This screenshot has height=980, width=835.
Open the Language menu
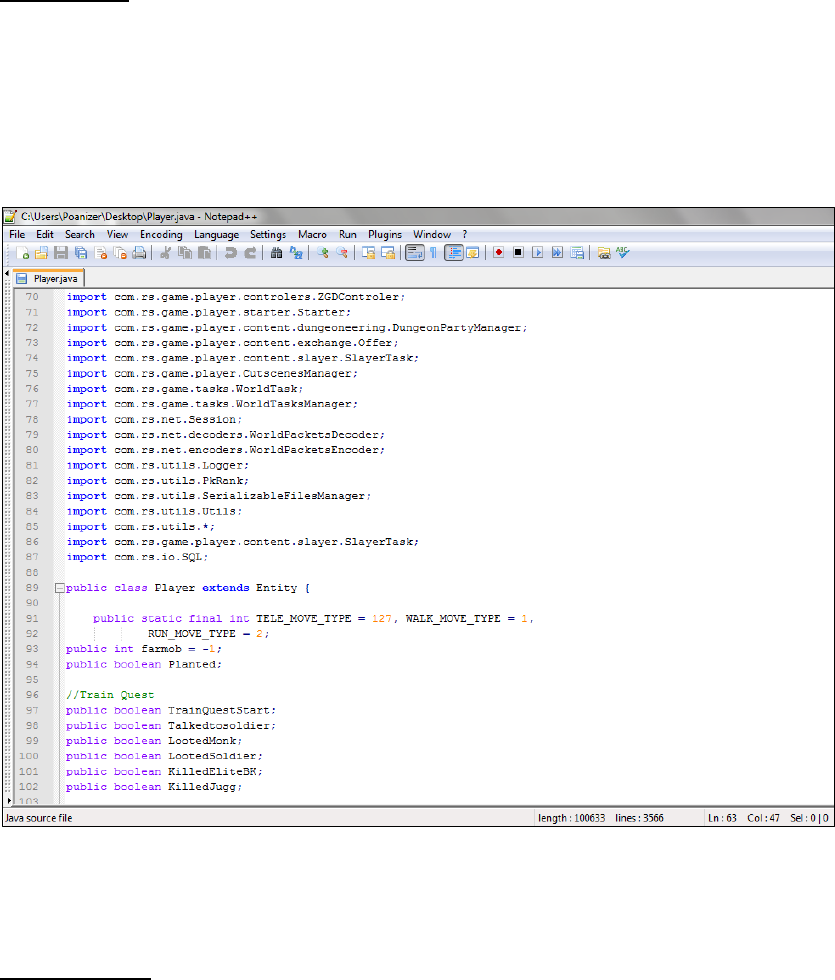coord(216,234)
